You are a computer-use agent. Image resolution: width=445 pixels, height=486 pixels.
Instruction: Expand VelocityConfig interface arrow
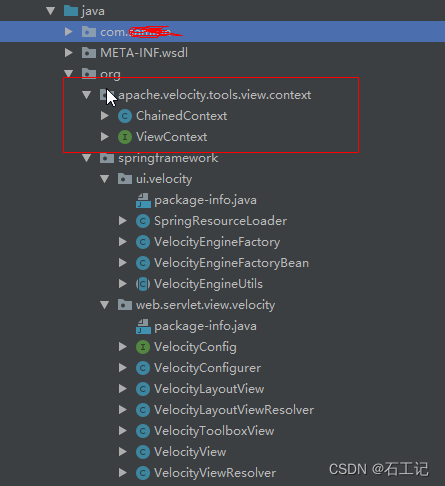pos(123,347)
